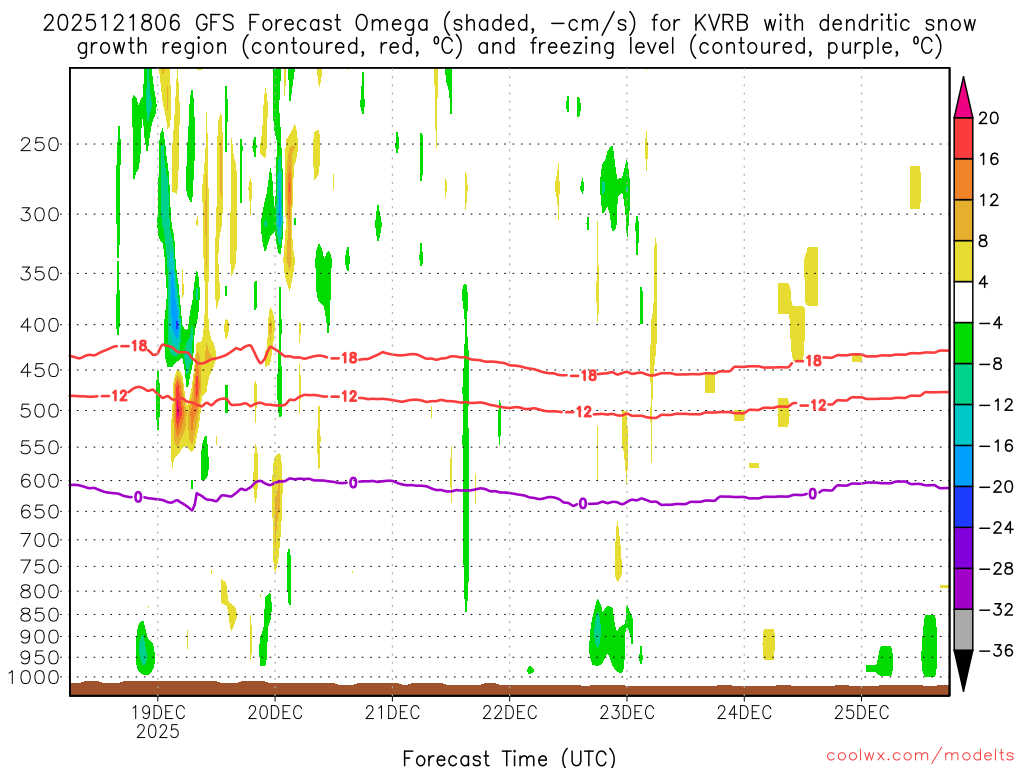Image resolution: width=1024 pixels, height=768 pixels.
Task: Click the coolwx.com/modelts link
Action: [920, 756]
